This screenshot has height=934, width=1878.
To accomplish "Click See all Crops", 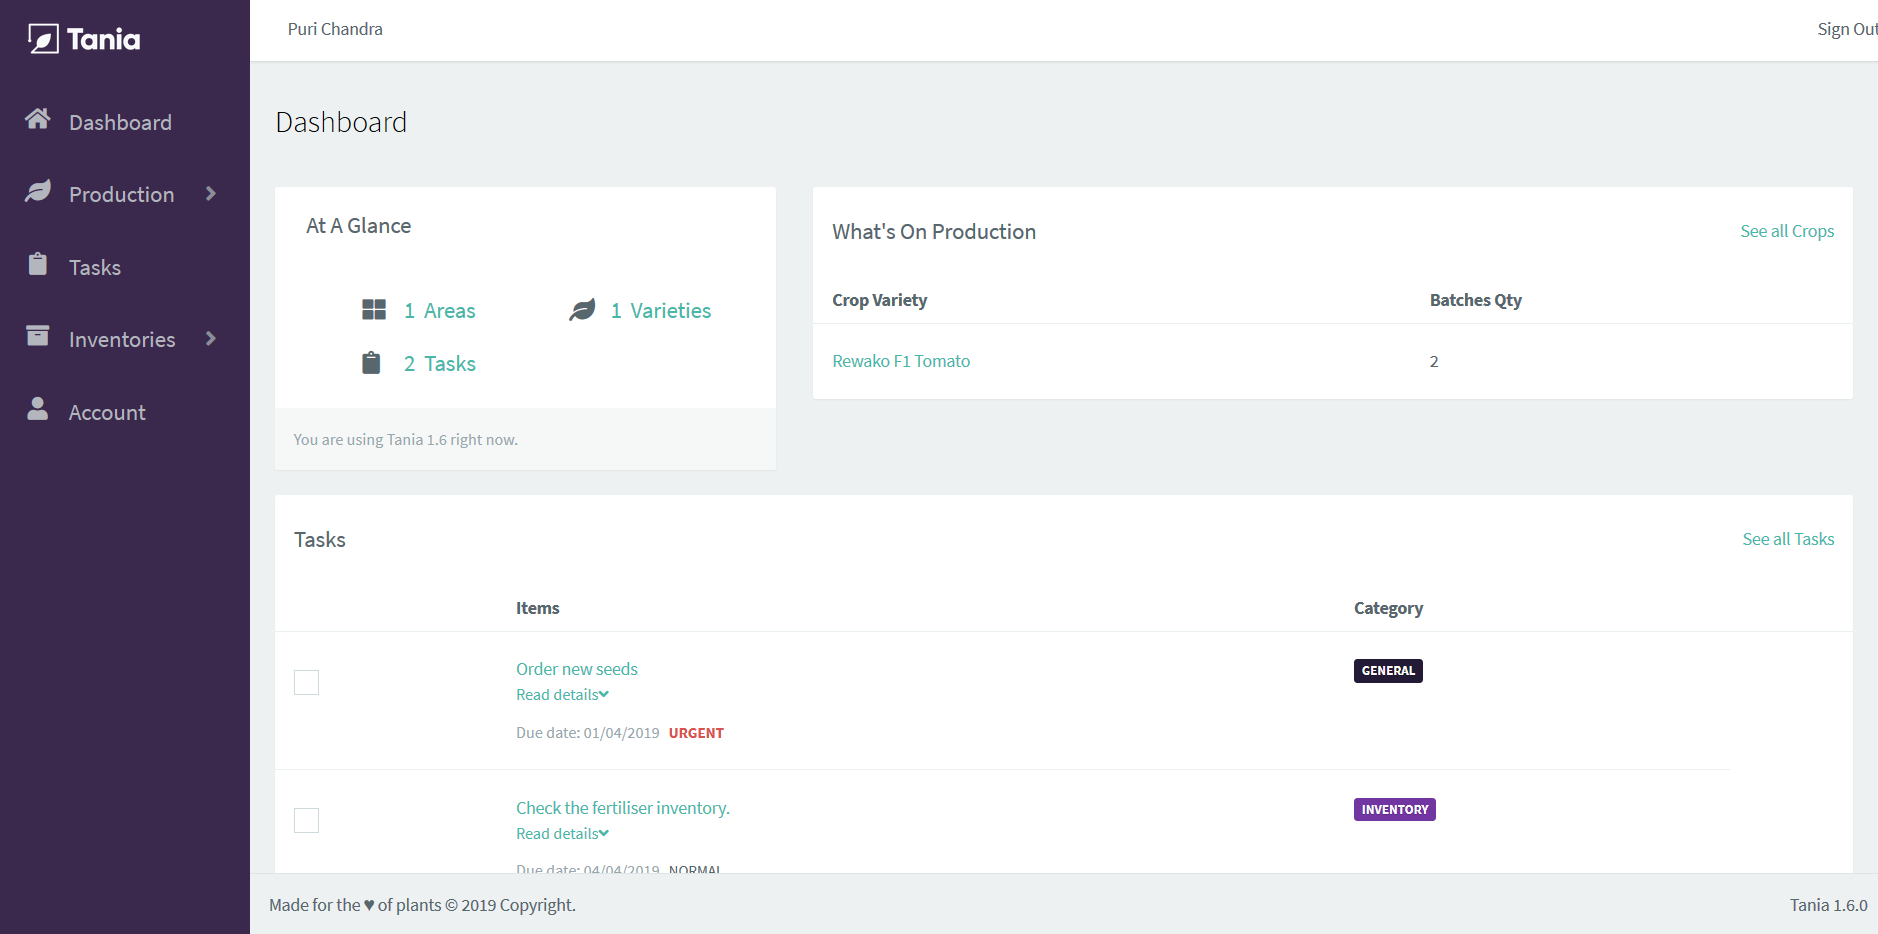I will (x=1787, y=231).
